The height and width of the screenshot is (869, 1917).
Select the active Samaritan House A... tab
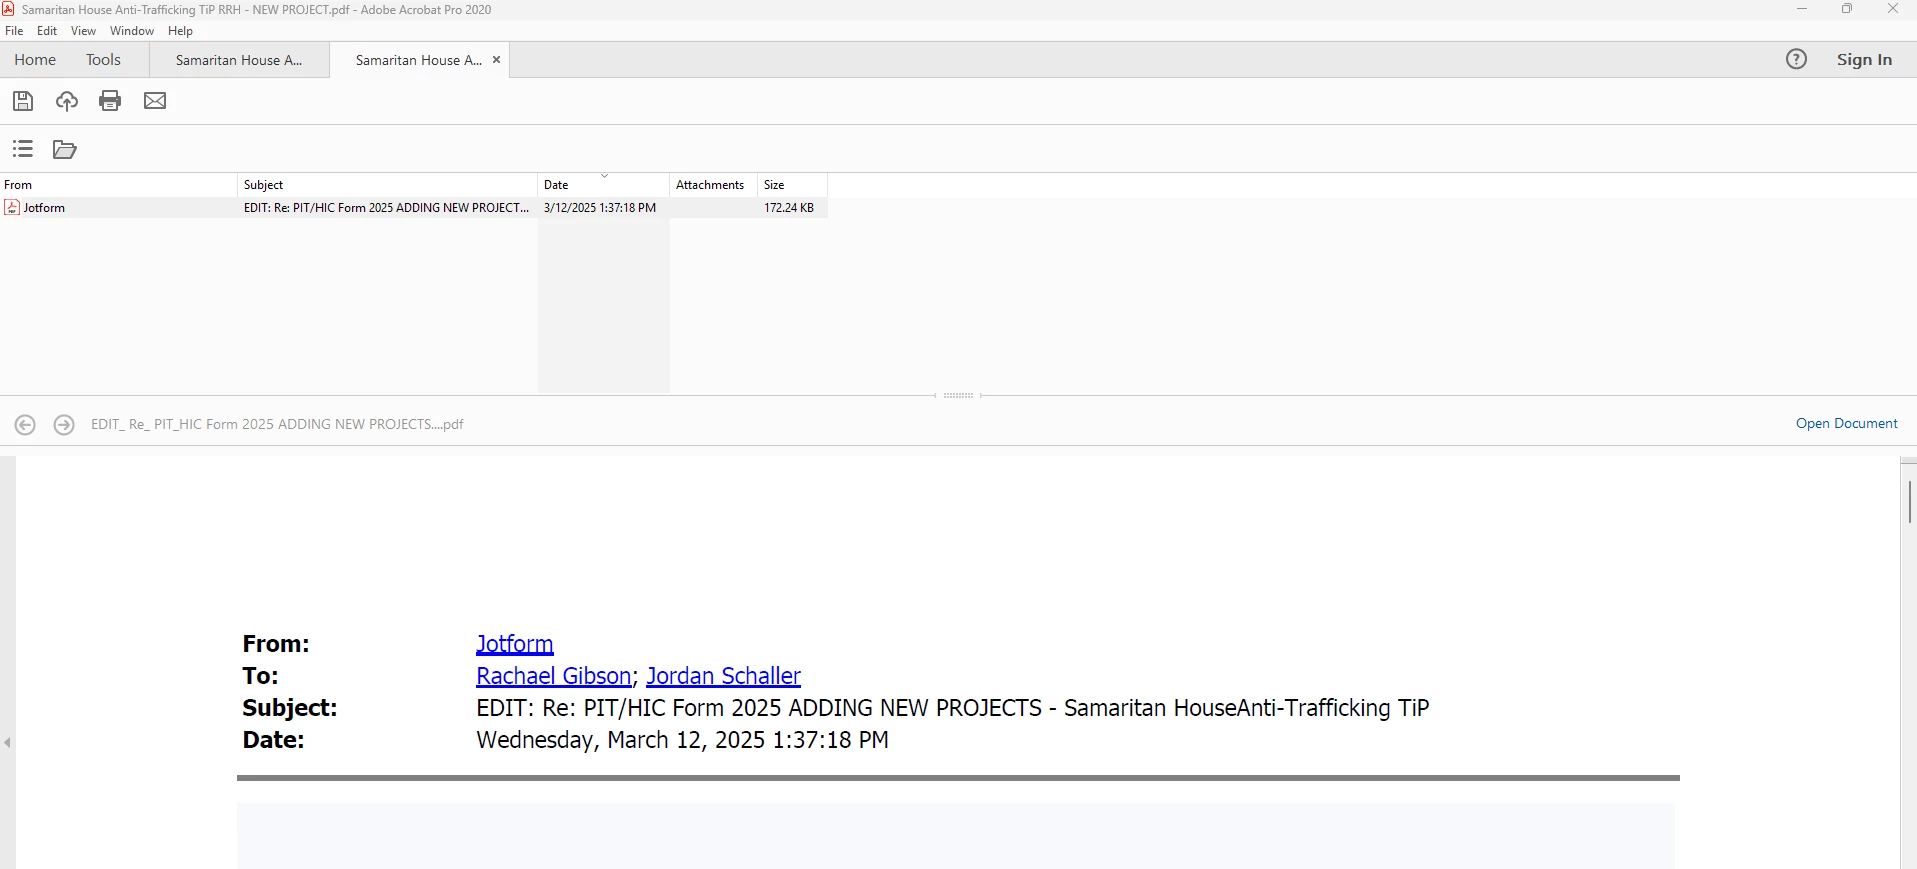418,60
